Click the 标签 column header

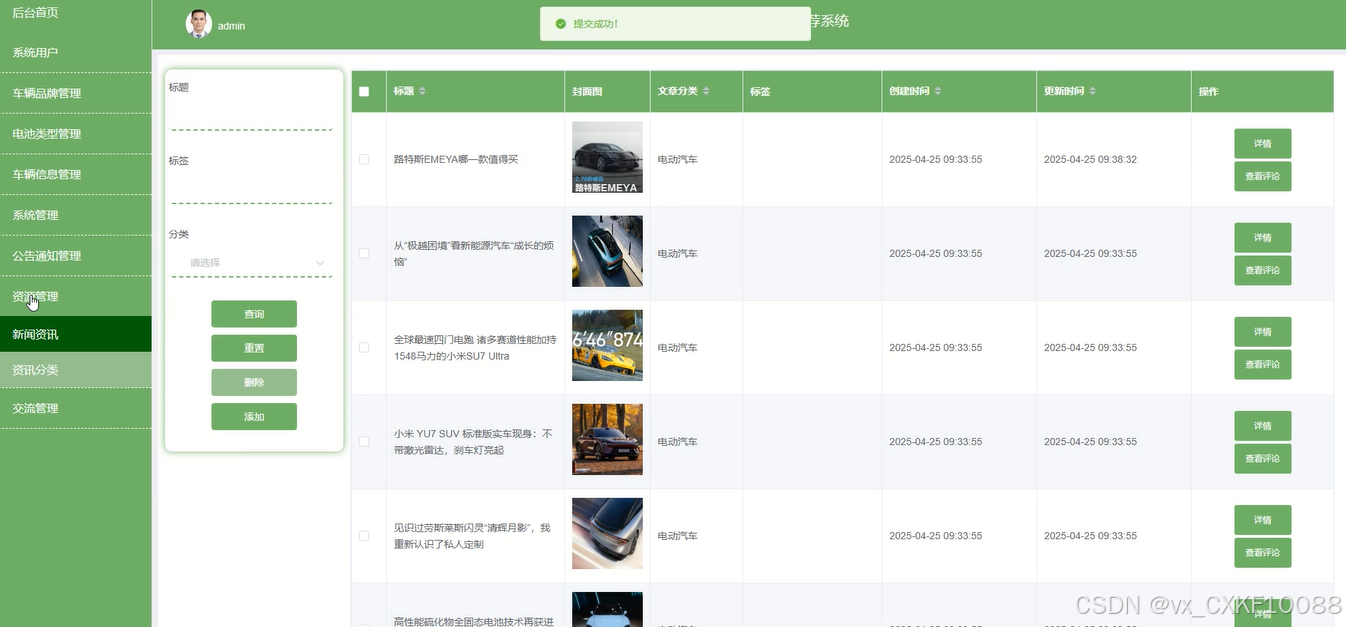pyautogui.click(x=760, y=91)
